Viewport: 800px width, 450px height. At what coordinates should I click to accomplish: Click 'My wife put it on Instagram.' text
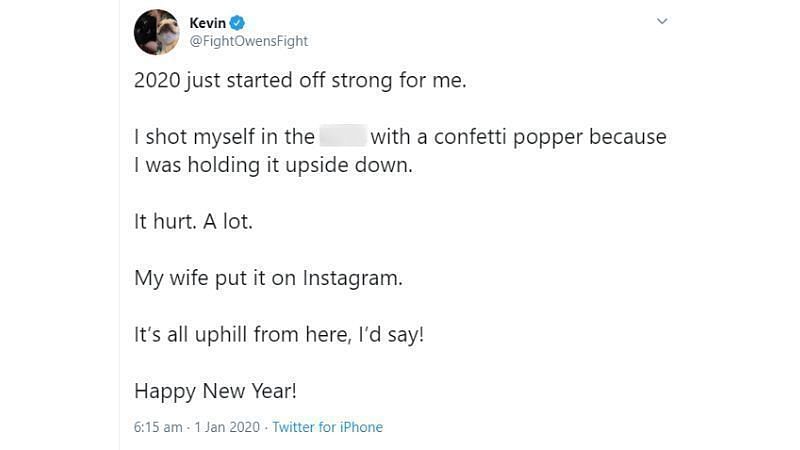[268, 279]
